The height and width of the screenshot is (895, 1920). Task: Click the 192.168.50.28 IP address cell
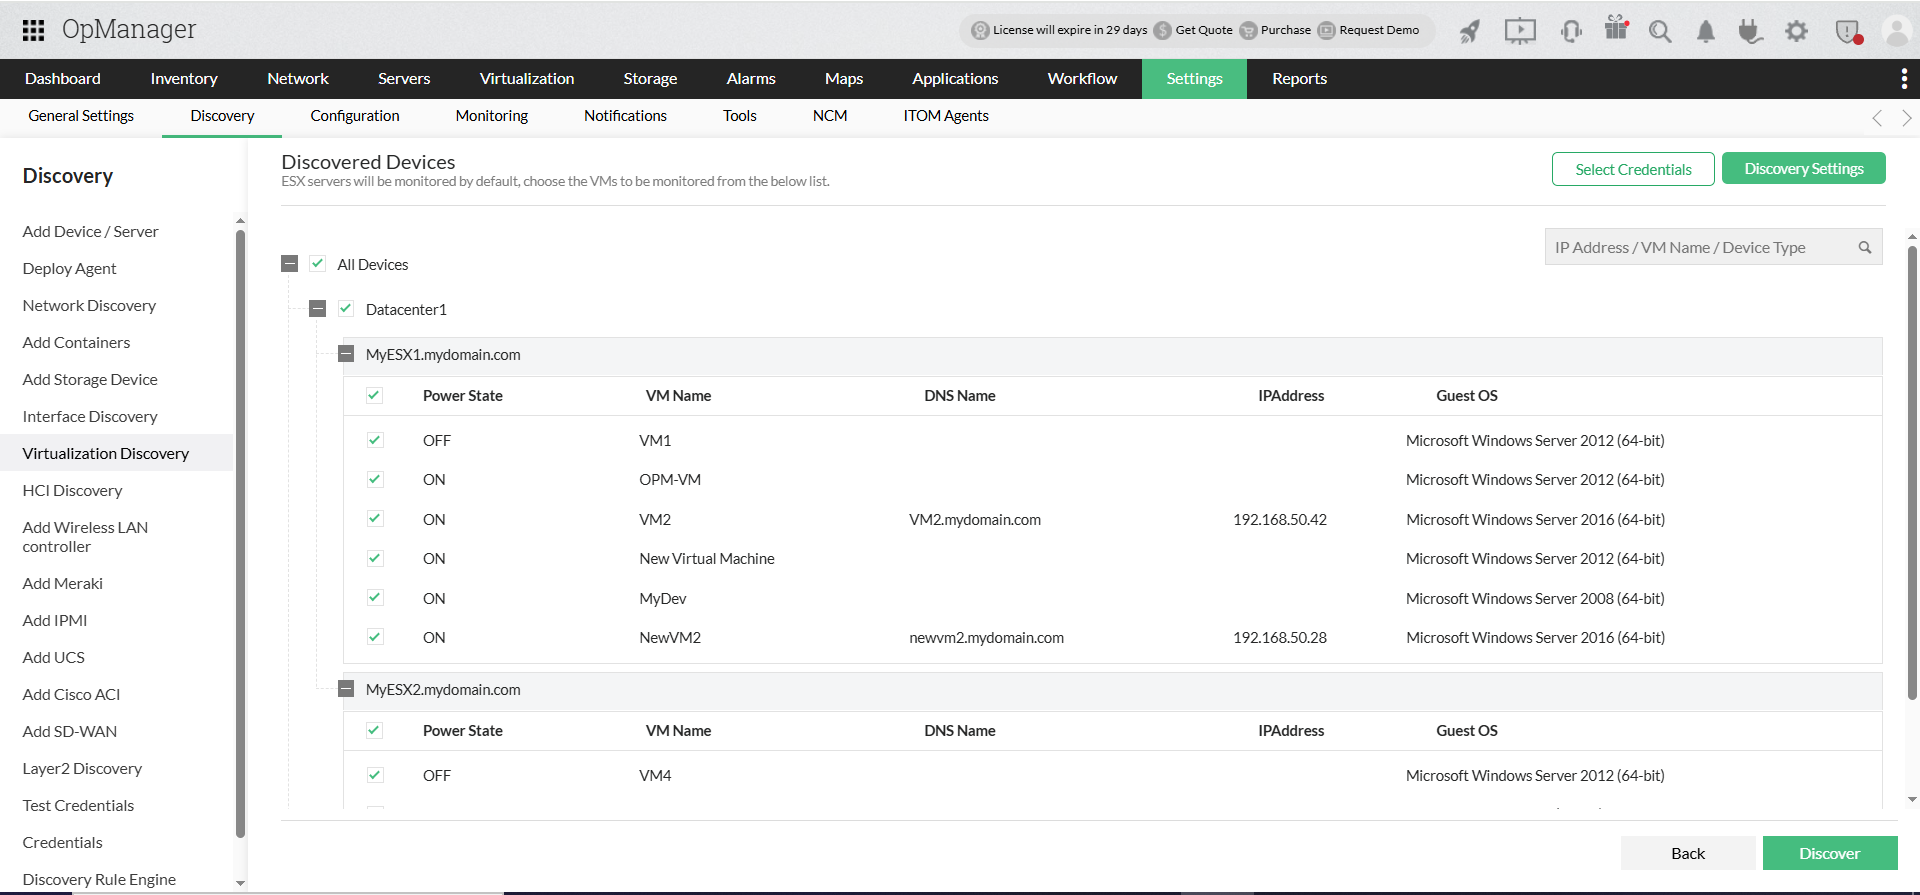(x=1280, y=637)
